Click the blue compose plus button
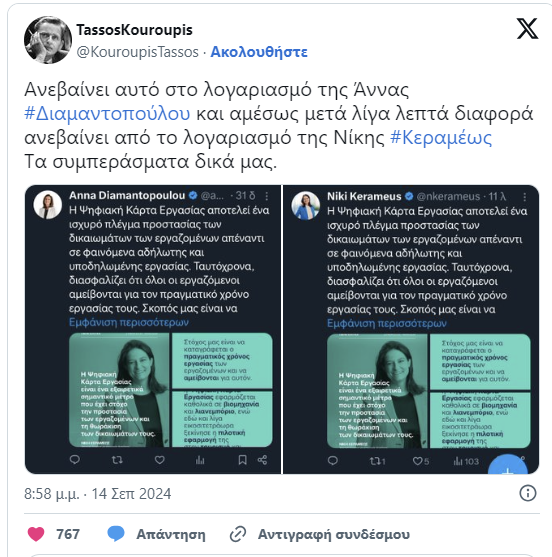This screenshot has width=552, height=557. [x=508, y=466]
